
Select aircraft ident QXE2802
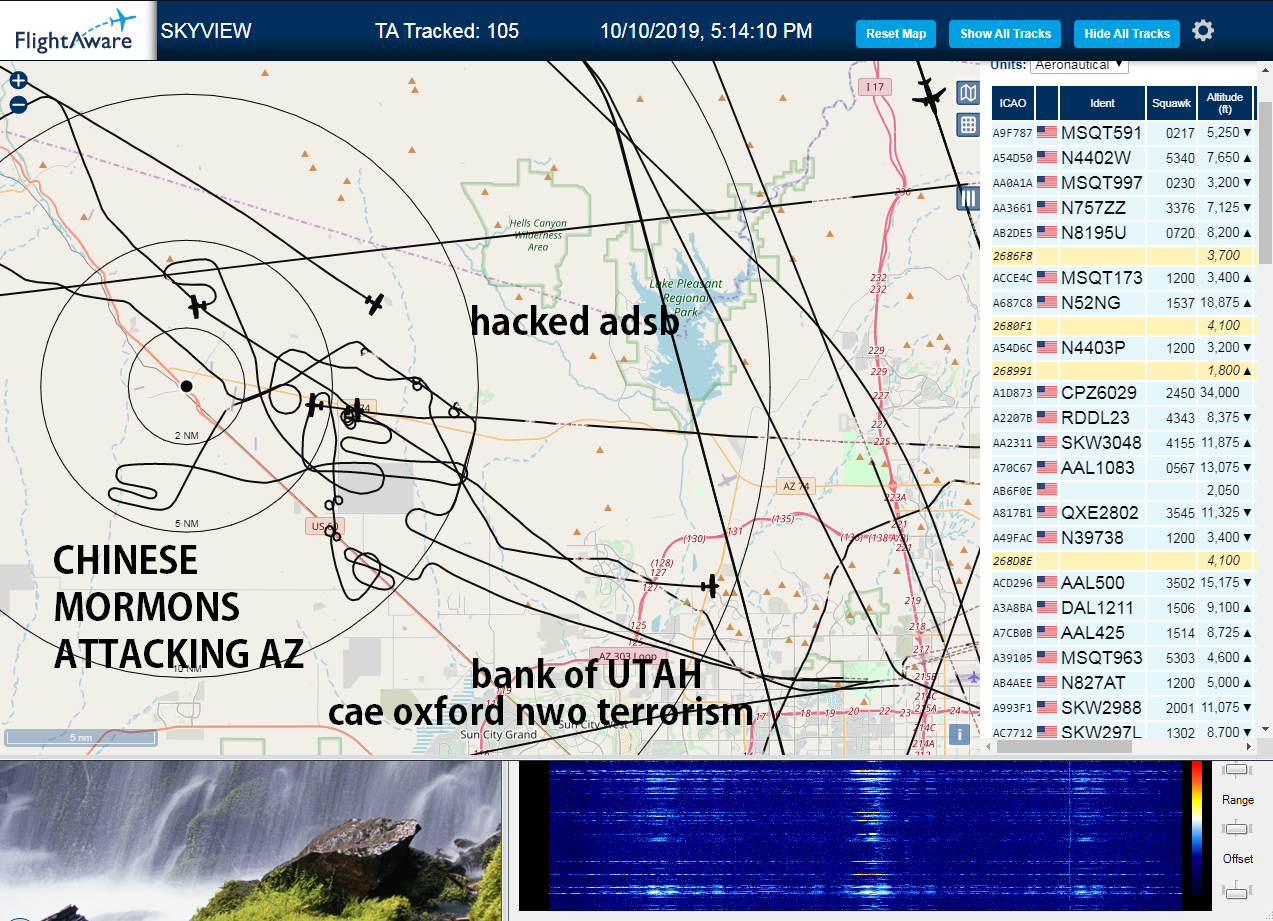1100,512
